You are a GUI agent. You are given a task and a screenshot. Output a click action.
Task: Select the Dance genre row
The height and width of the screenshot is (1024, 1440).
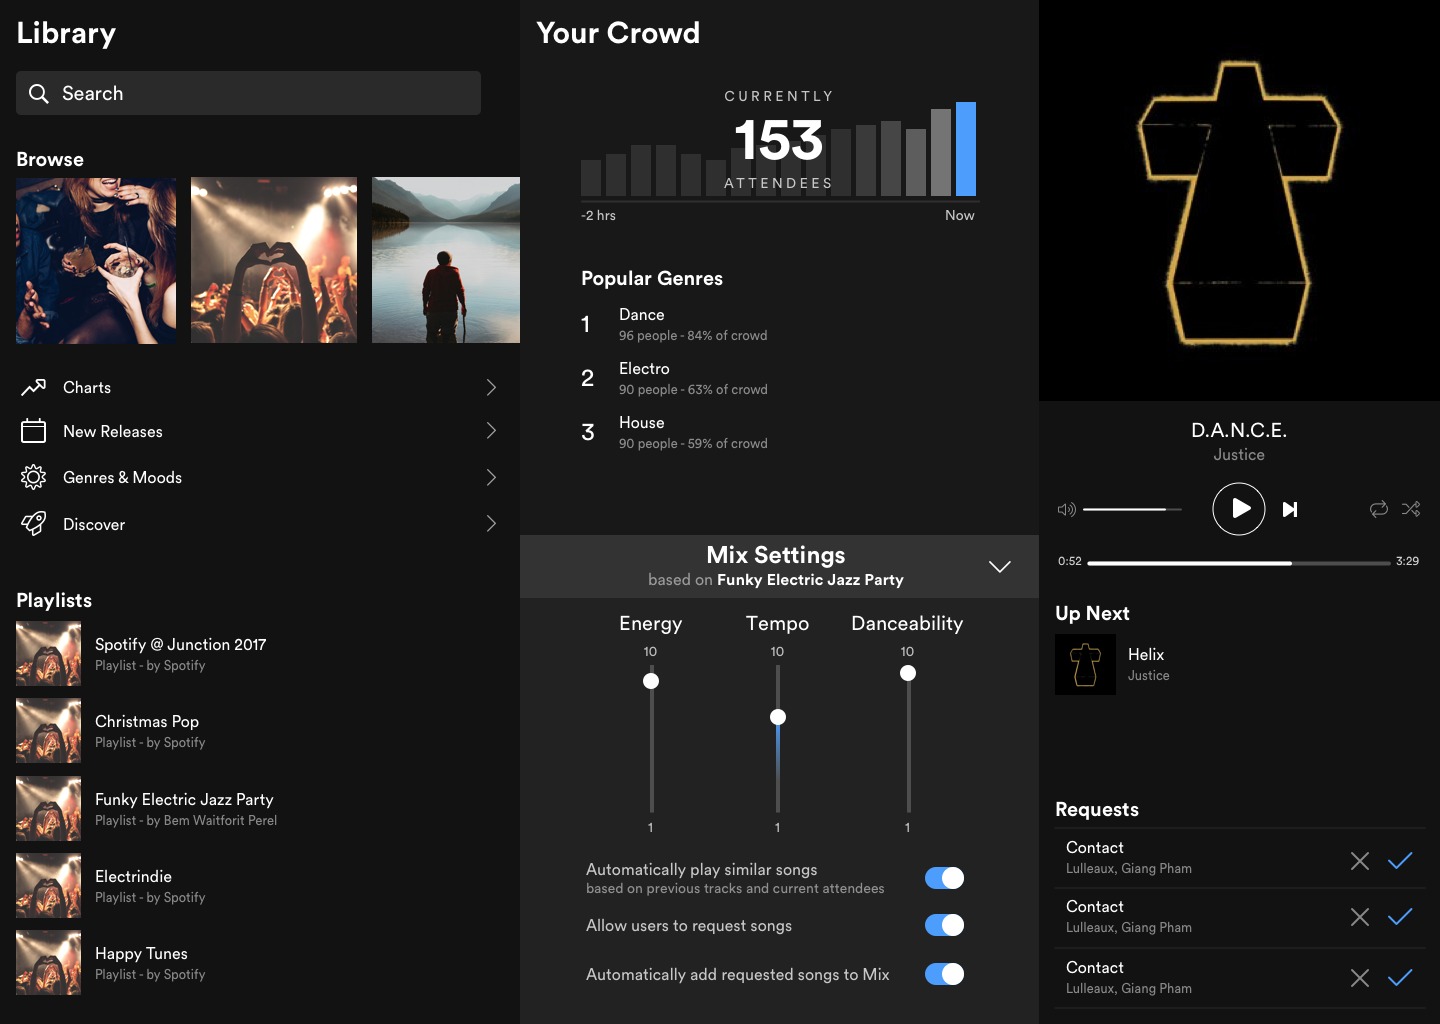[675, 324]
